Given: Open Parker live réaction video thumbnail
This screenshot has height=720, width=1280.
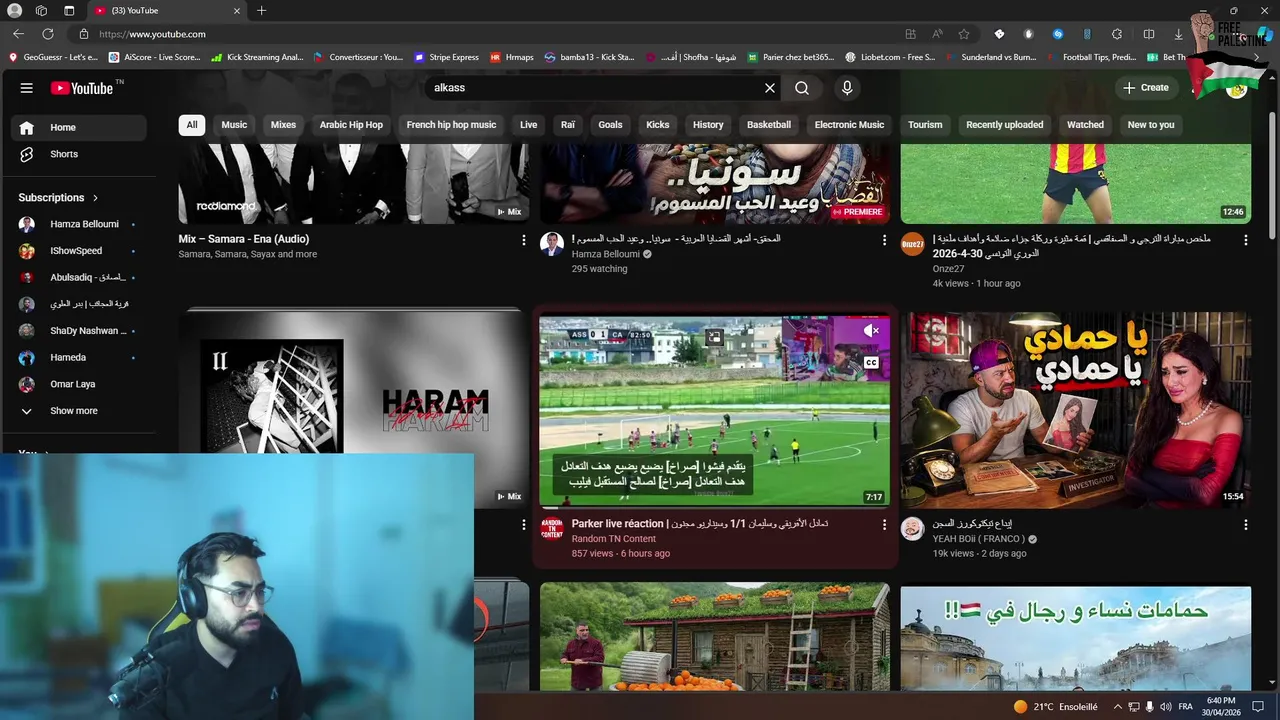Looking at the screenshot, I should point(714,411).
